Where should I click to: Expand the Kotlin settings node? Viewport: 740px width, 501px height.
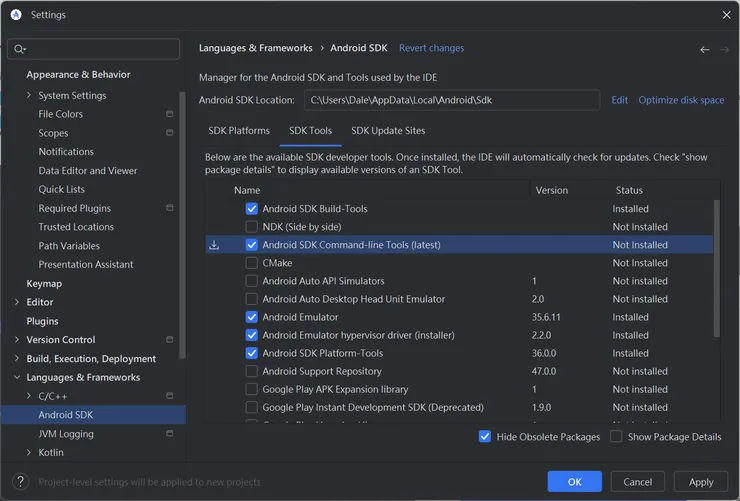tap(29, 453)
